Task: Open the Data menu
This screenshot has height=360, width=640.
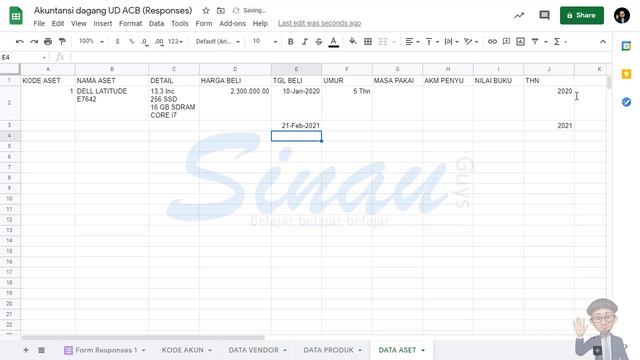Action: 156,24
